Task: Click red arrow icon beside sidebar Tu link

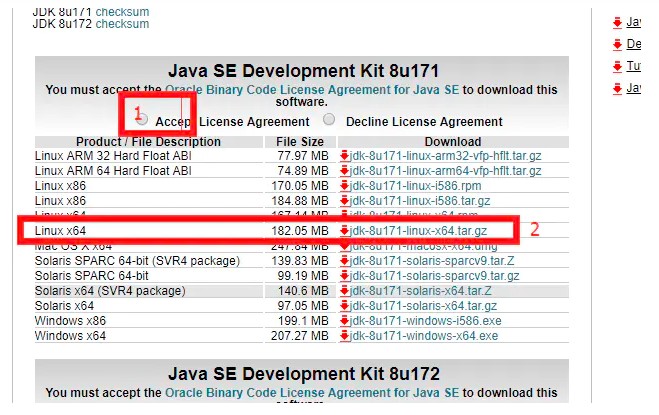Action: (617, 66)
